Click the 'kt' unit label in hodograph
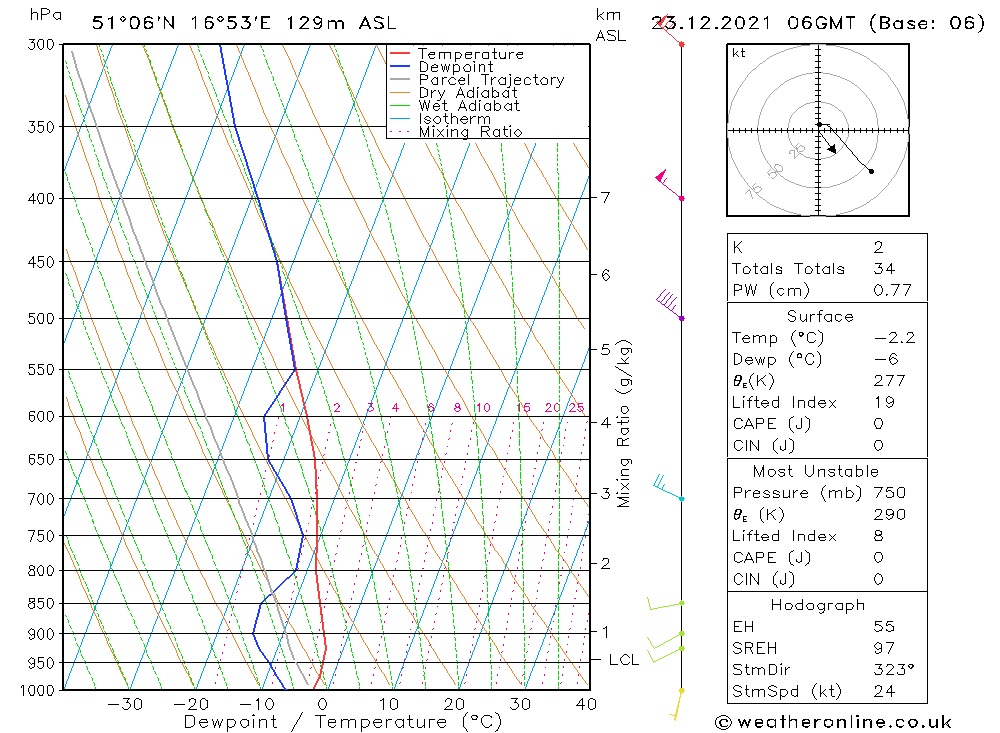 click(739, 53)
